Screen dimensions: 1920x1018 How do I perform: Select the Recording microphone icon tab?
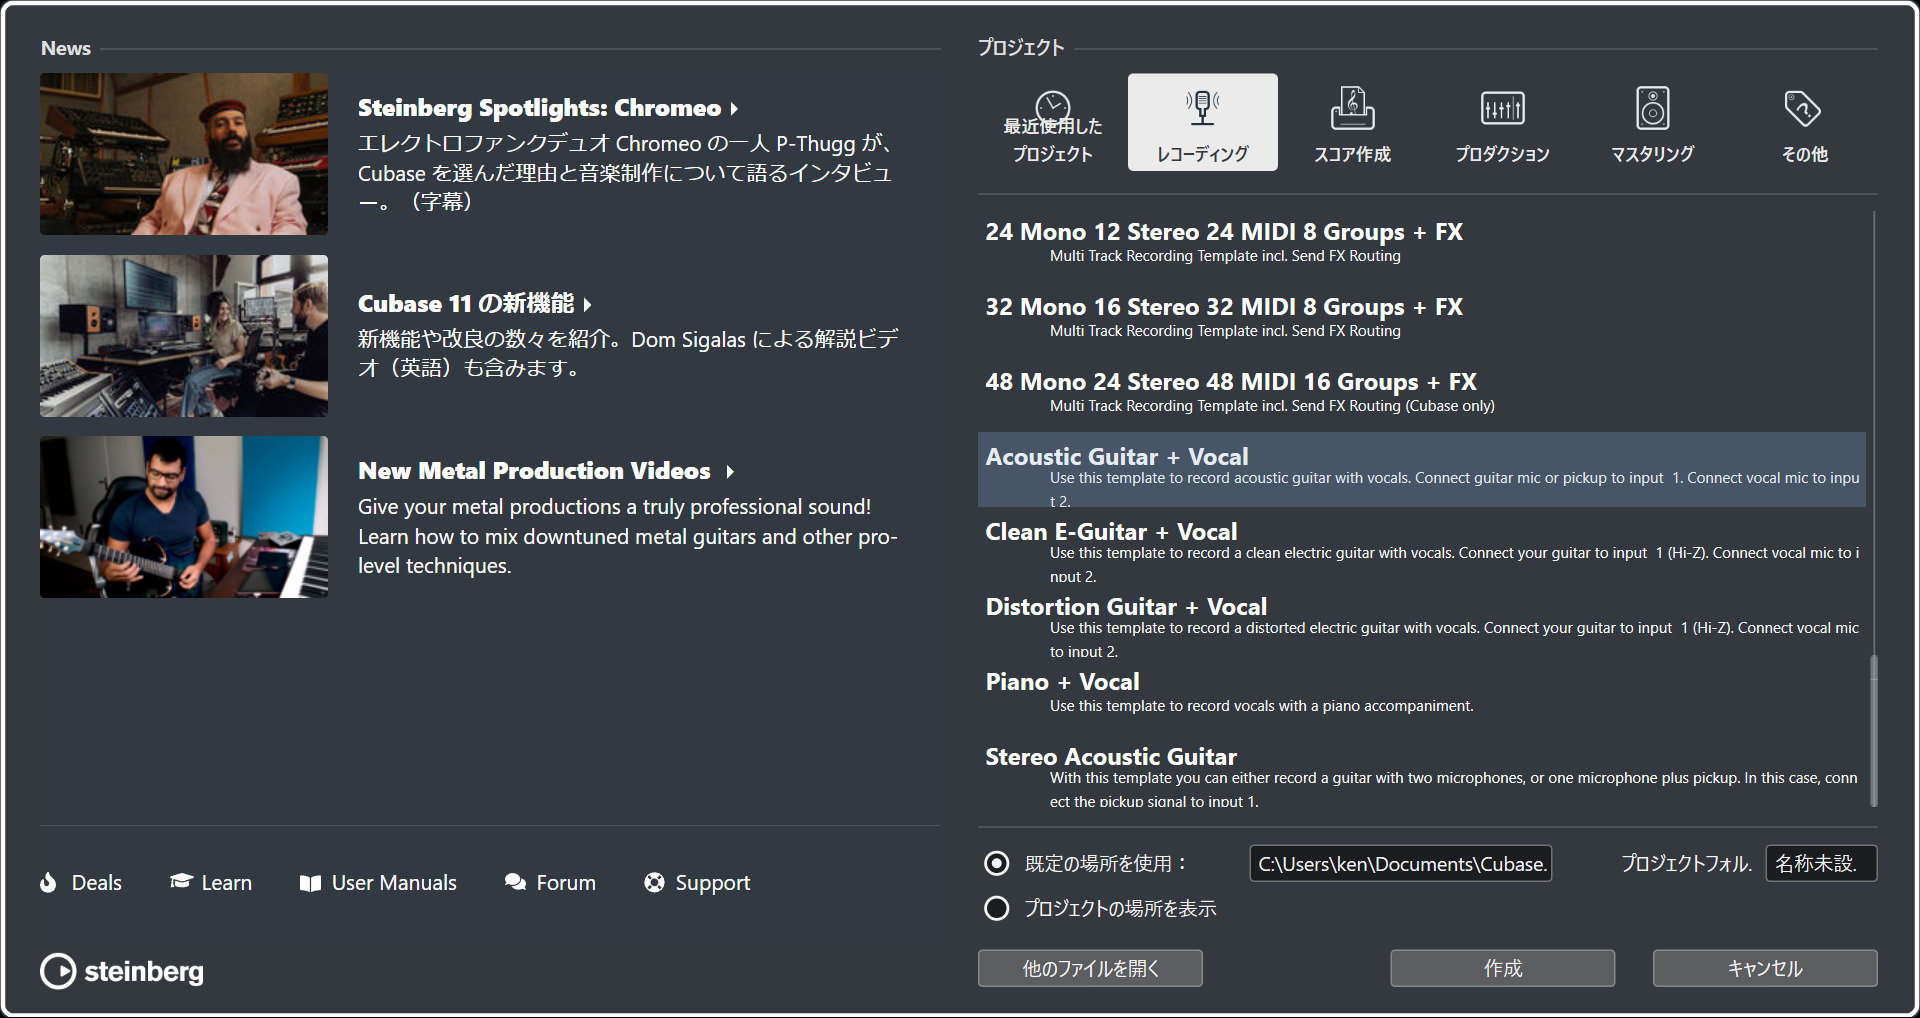[x=1202, y=107]
